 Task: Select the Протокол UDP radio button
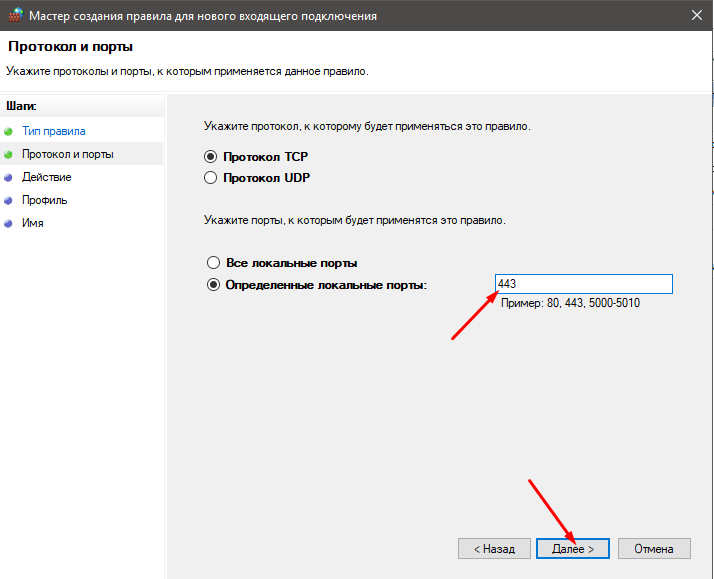pos(210,178)
